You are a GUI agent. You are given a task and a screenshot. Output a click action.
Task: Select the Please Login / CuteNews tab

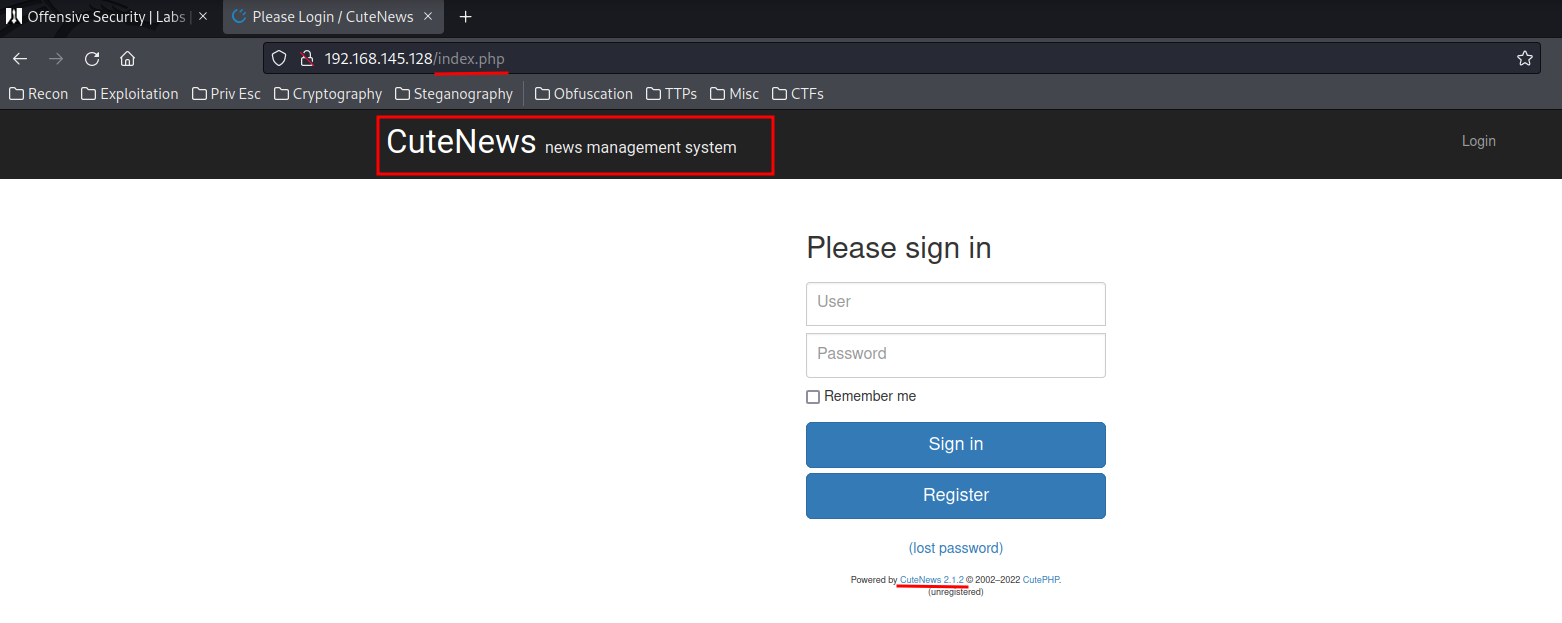click(334, 17)
